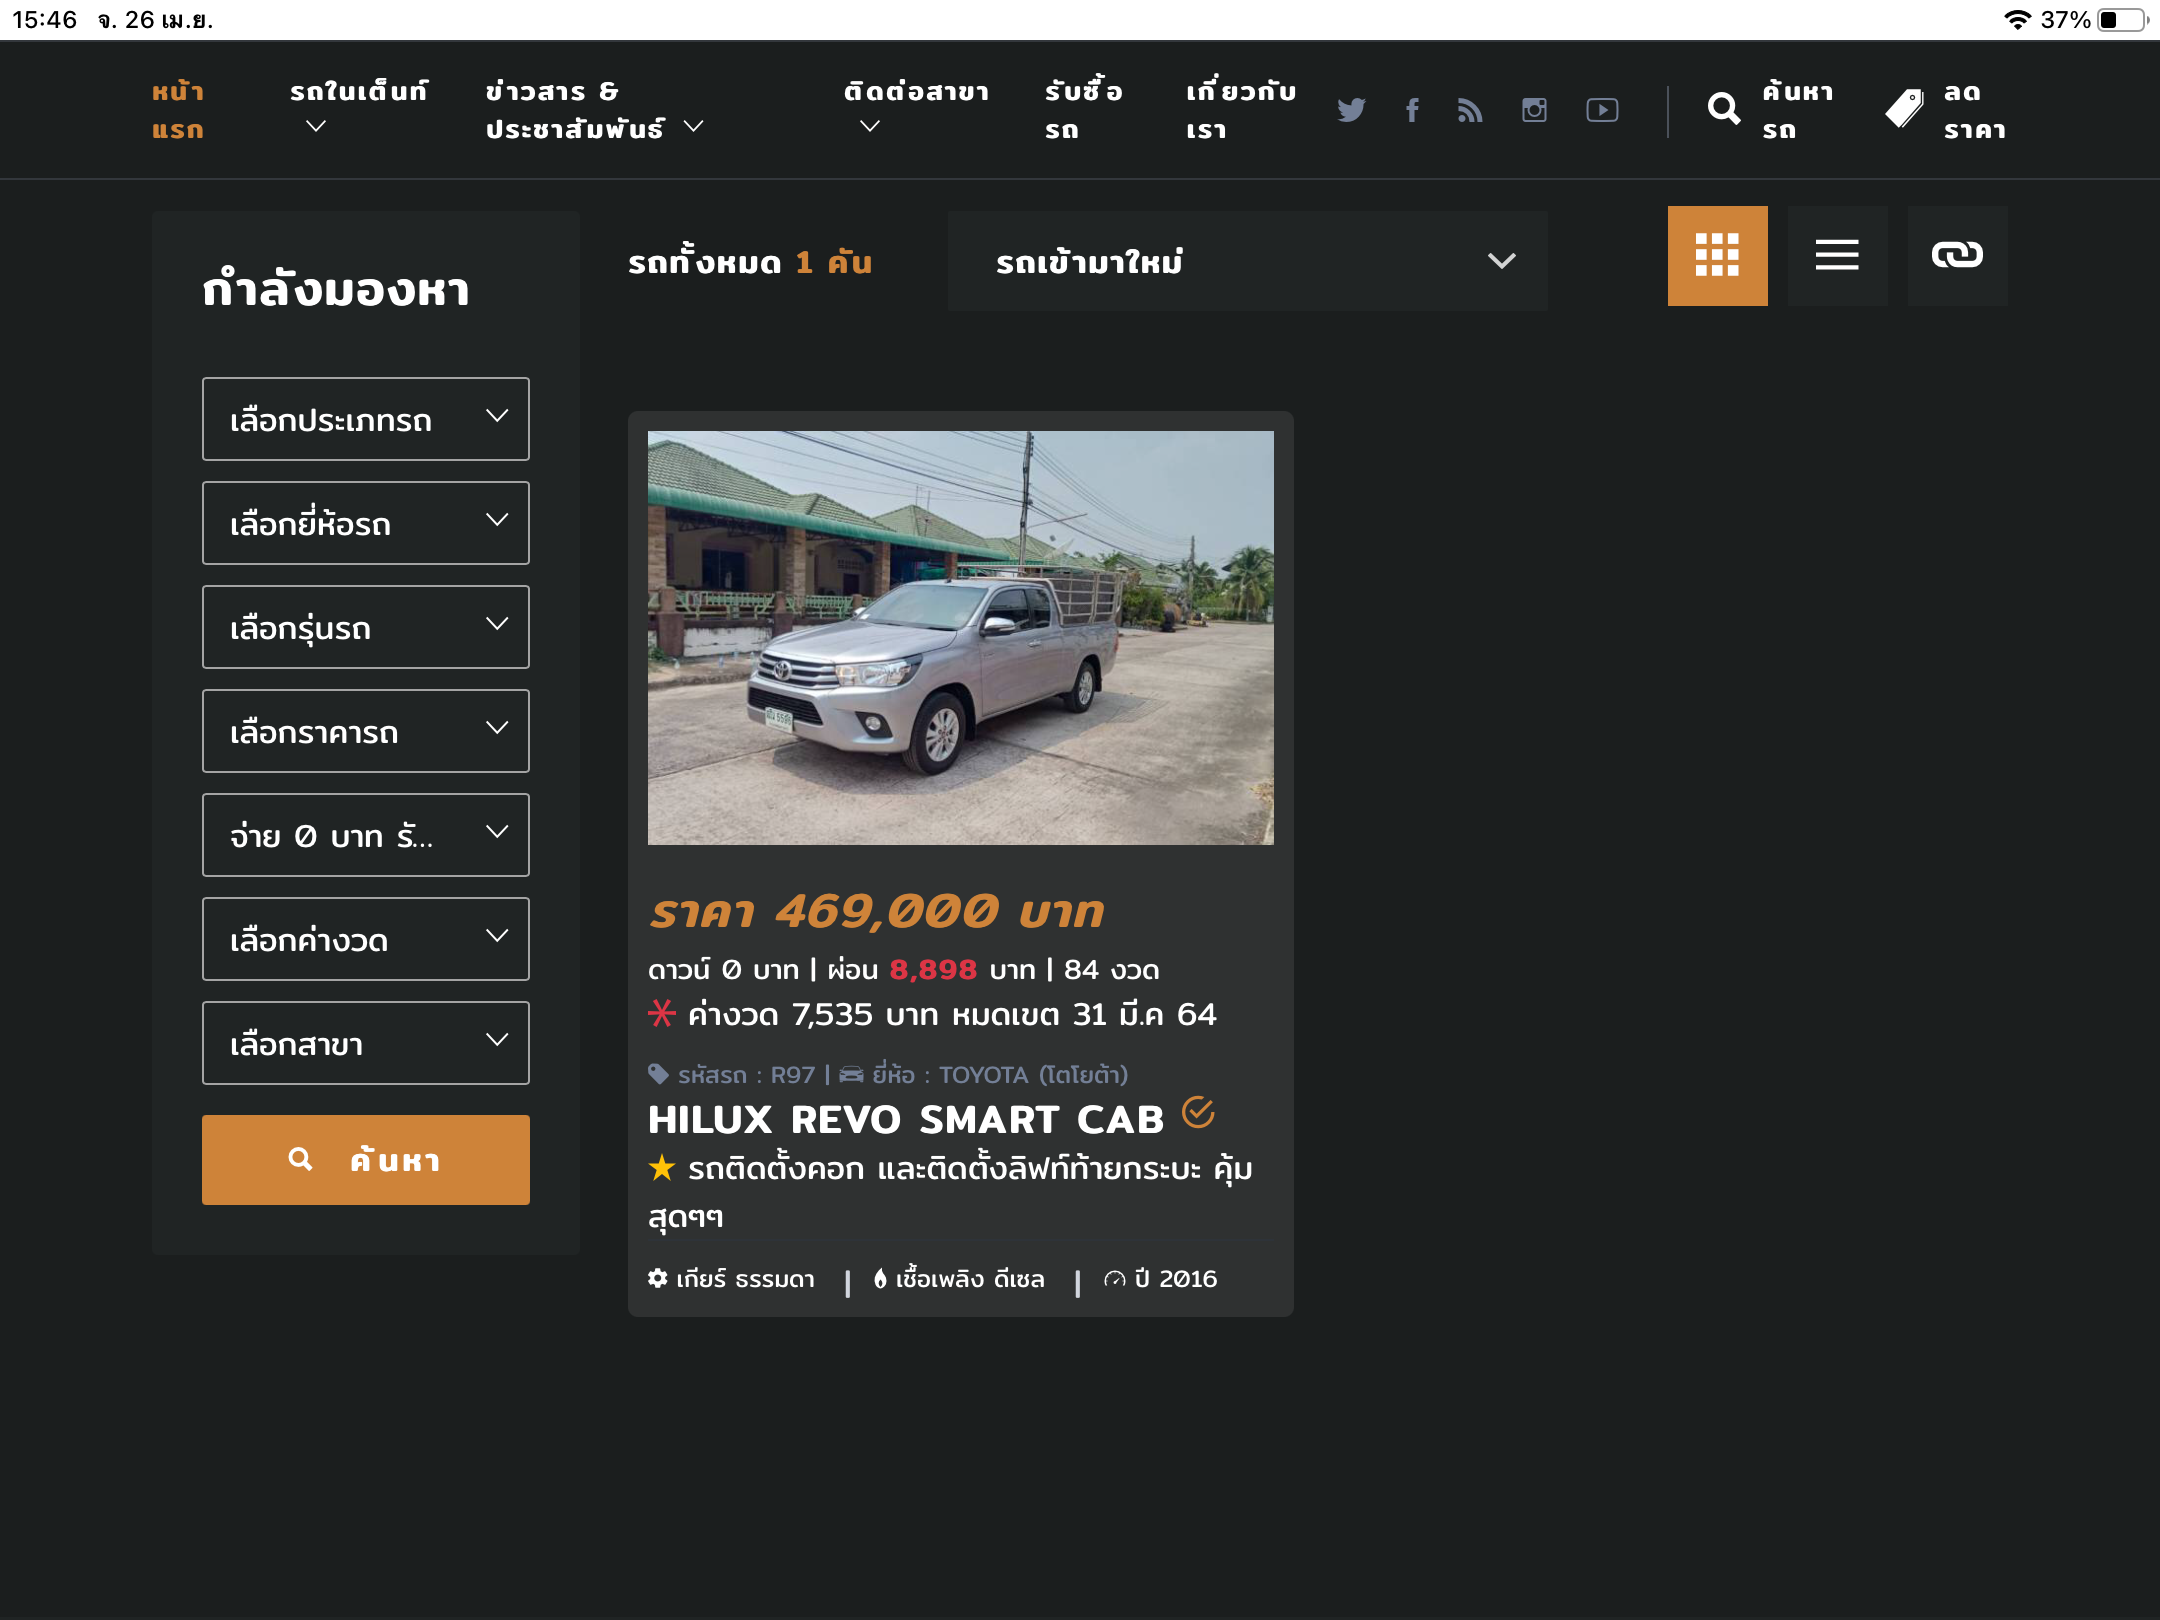Open the รถเข้ามาใหม่ sorting dropdown
This screenshot has height=1620, width=2160.
coord(1247,261)
